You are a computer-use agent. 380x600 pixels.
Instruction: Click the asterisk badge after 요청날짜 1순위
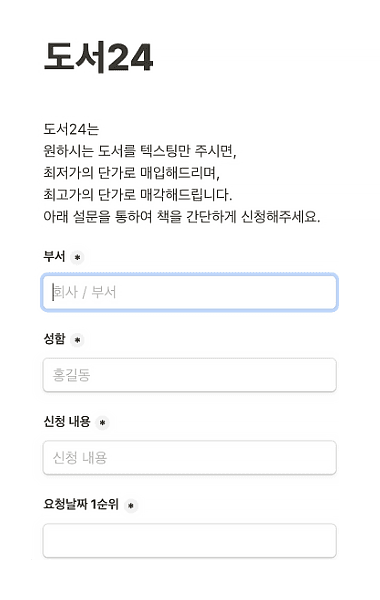(131, 505)
